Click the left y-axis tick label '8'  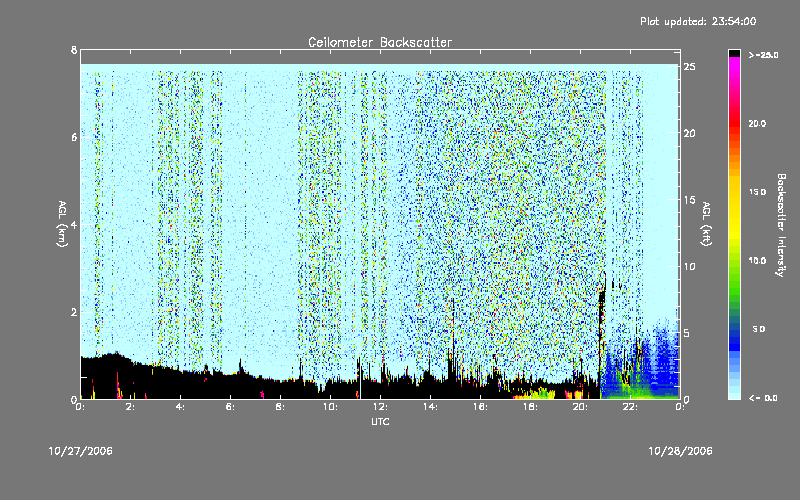74,50
